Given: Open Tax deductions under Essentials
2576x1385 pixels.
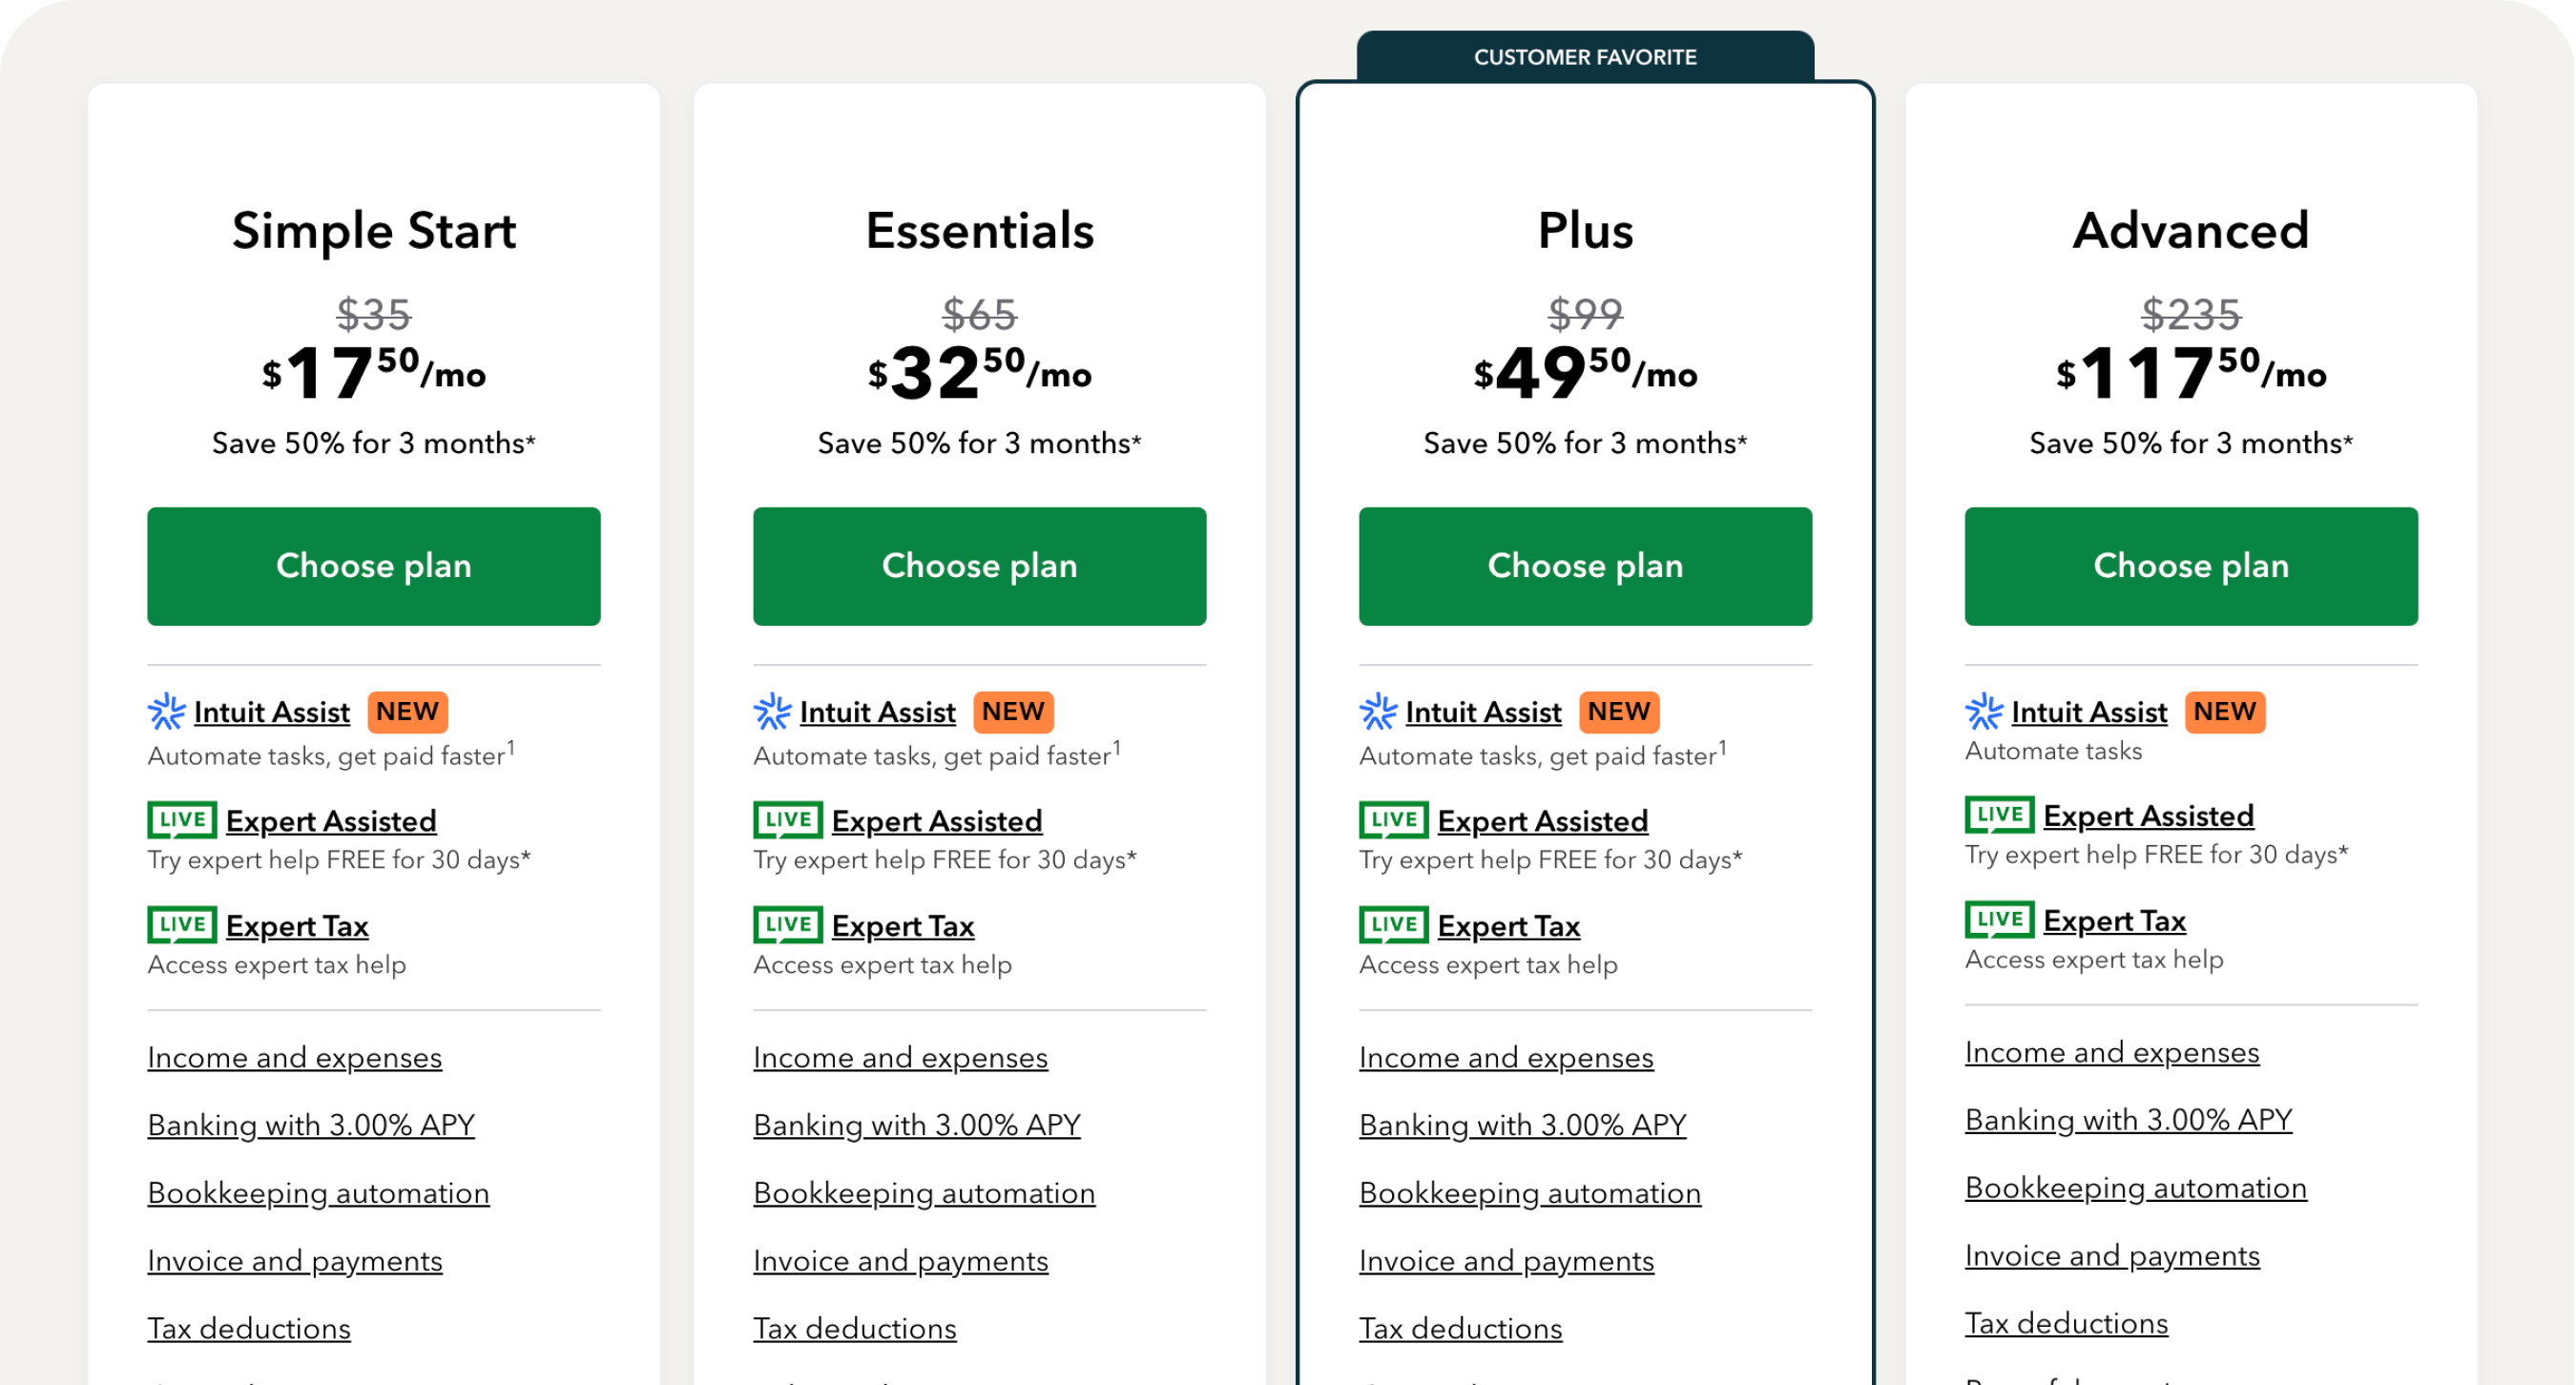Looking at the screenshot, I should point(854,1328).
